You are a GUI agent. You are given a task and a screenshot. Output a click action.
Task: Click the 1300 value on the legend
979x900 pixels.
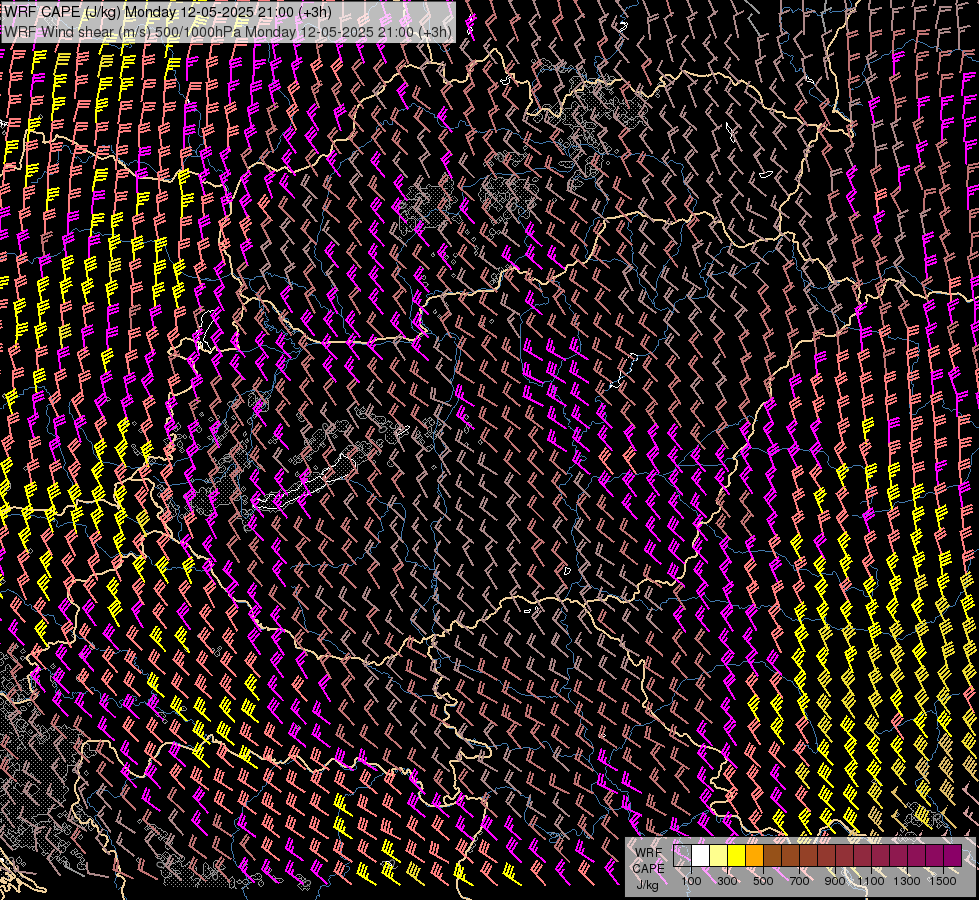click(907, 881)
